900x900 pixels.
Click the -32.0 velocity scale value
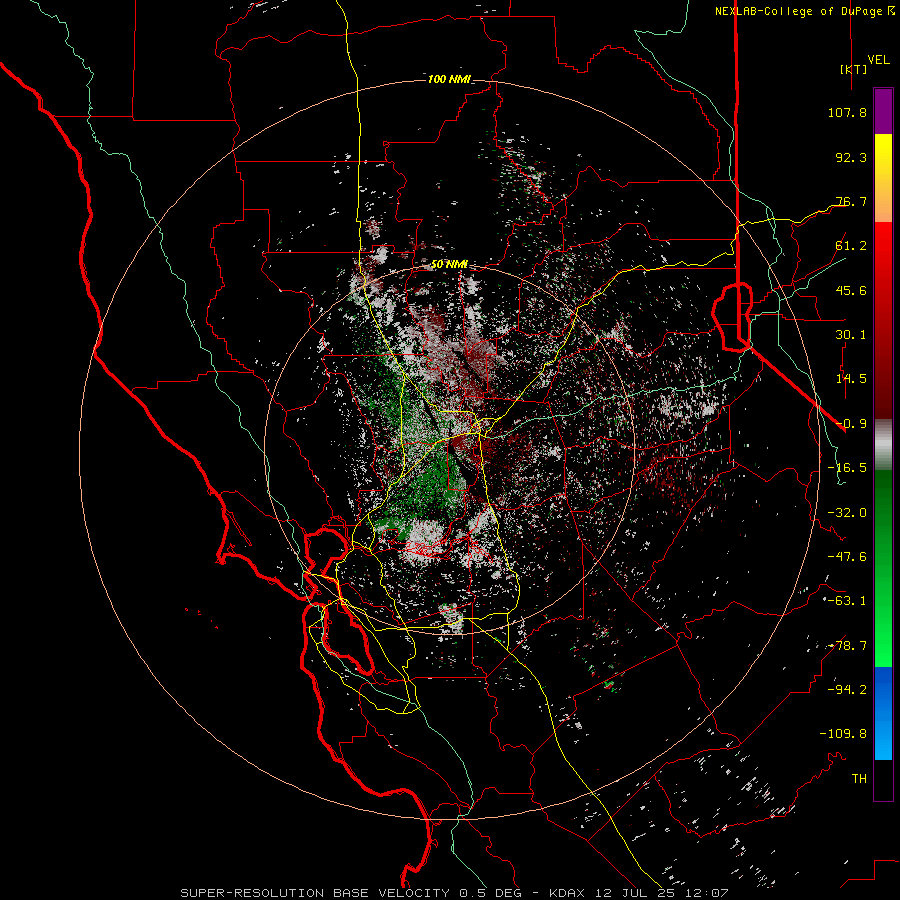pos(847,513)
